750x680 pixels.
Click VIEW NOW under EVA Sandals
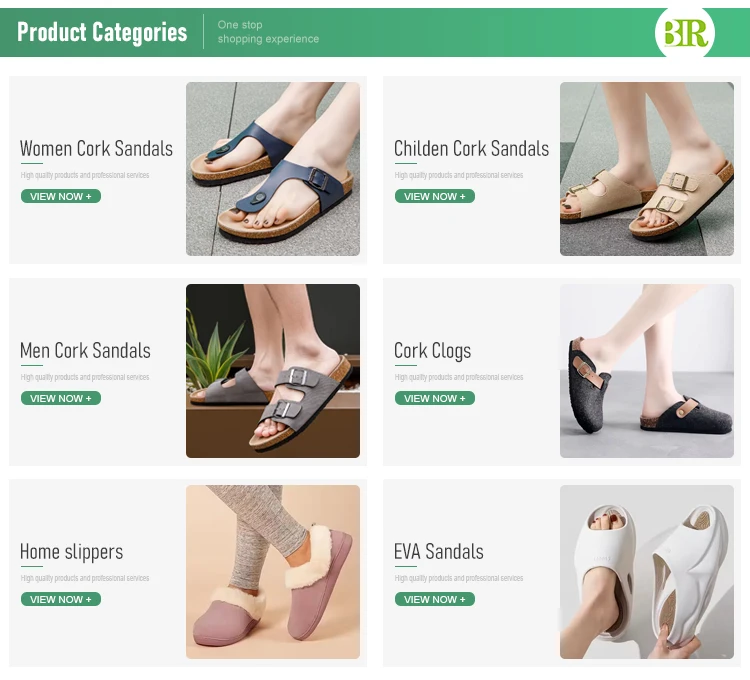[x=435, y=599]
